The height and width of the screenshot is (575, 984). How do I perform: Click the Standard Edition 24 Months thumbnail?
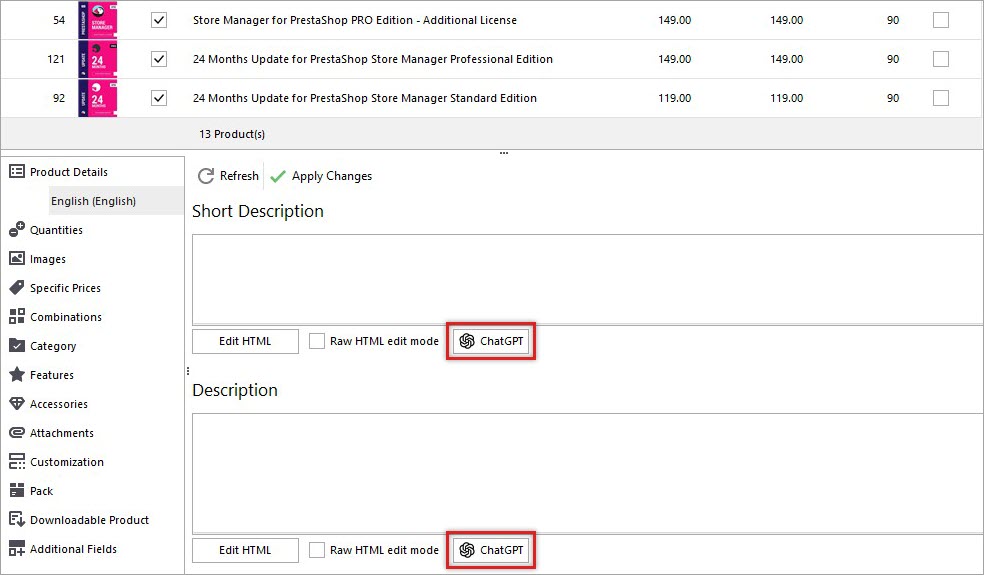click(98, 98)
